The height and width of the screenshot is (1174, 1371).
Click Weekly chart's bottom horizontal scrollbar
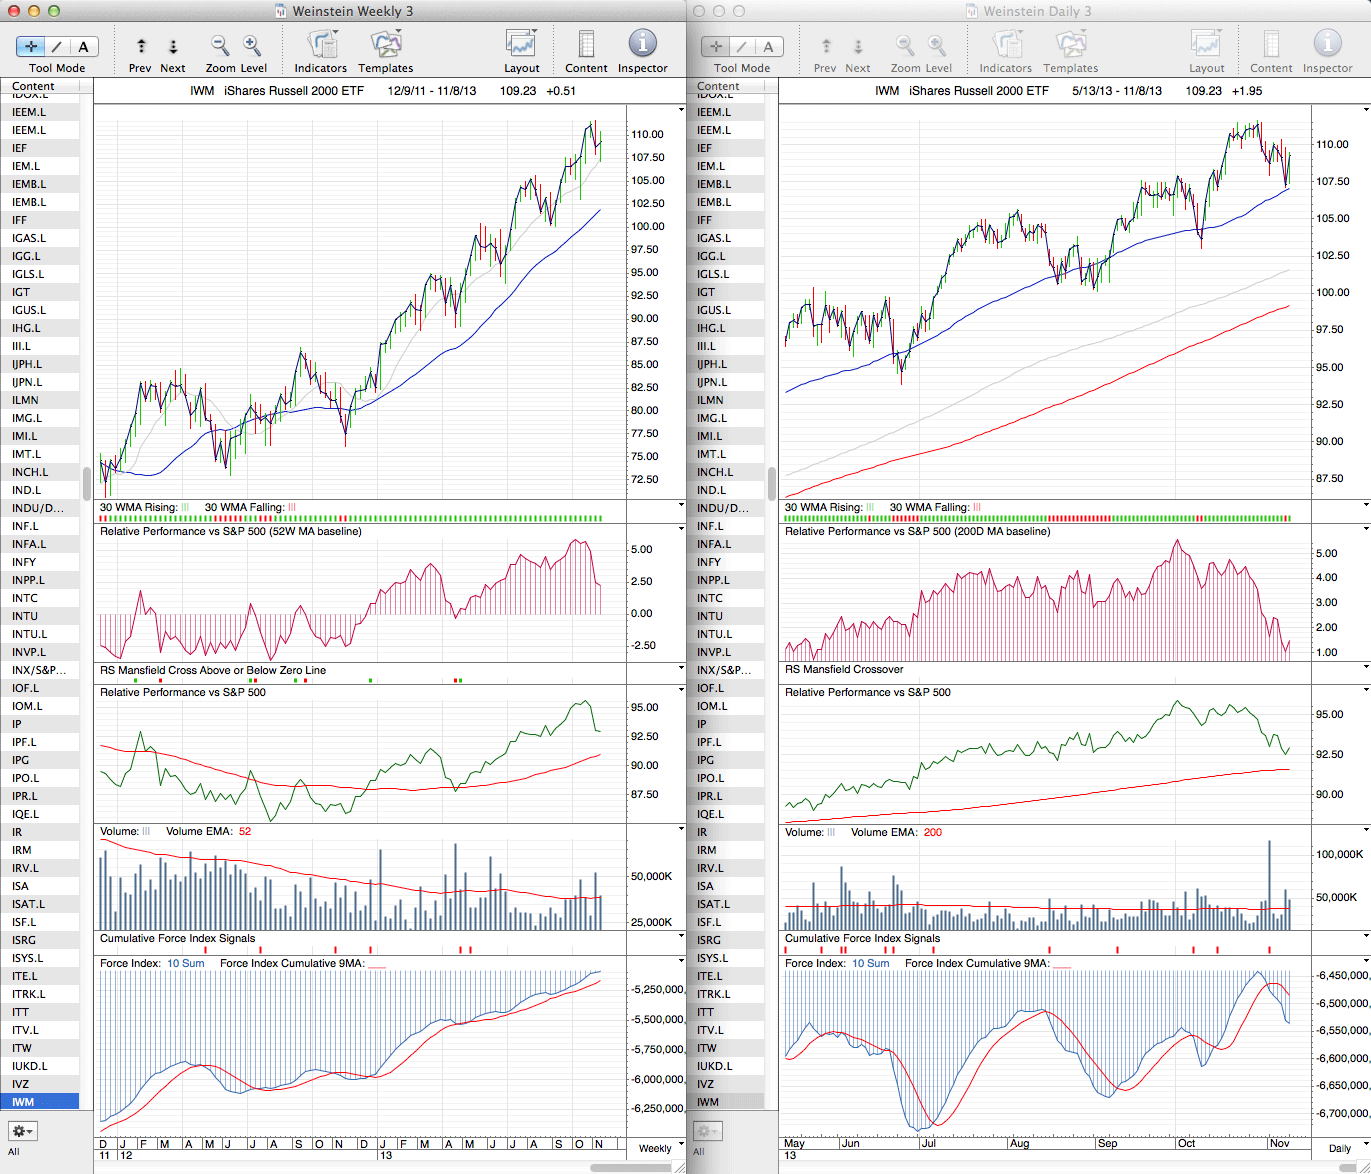point(630,1167)
